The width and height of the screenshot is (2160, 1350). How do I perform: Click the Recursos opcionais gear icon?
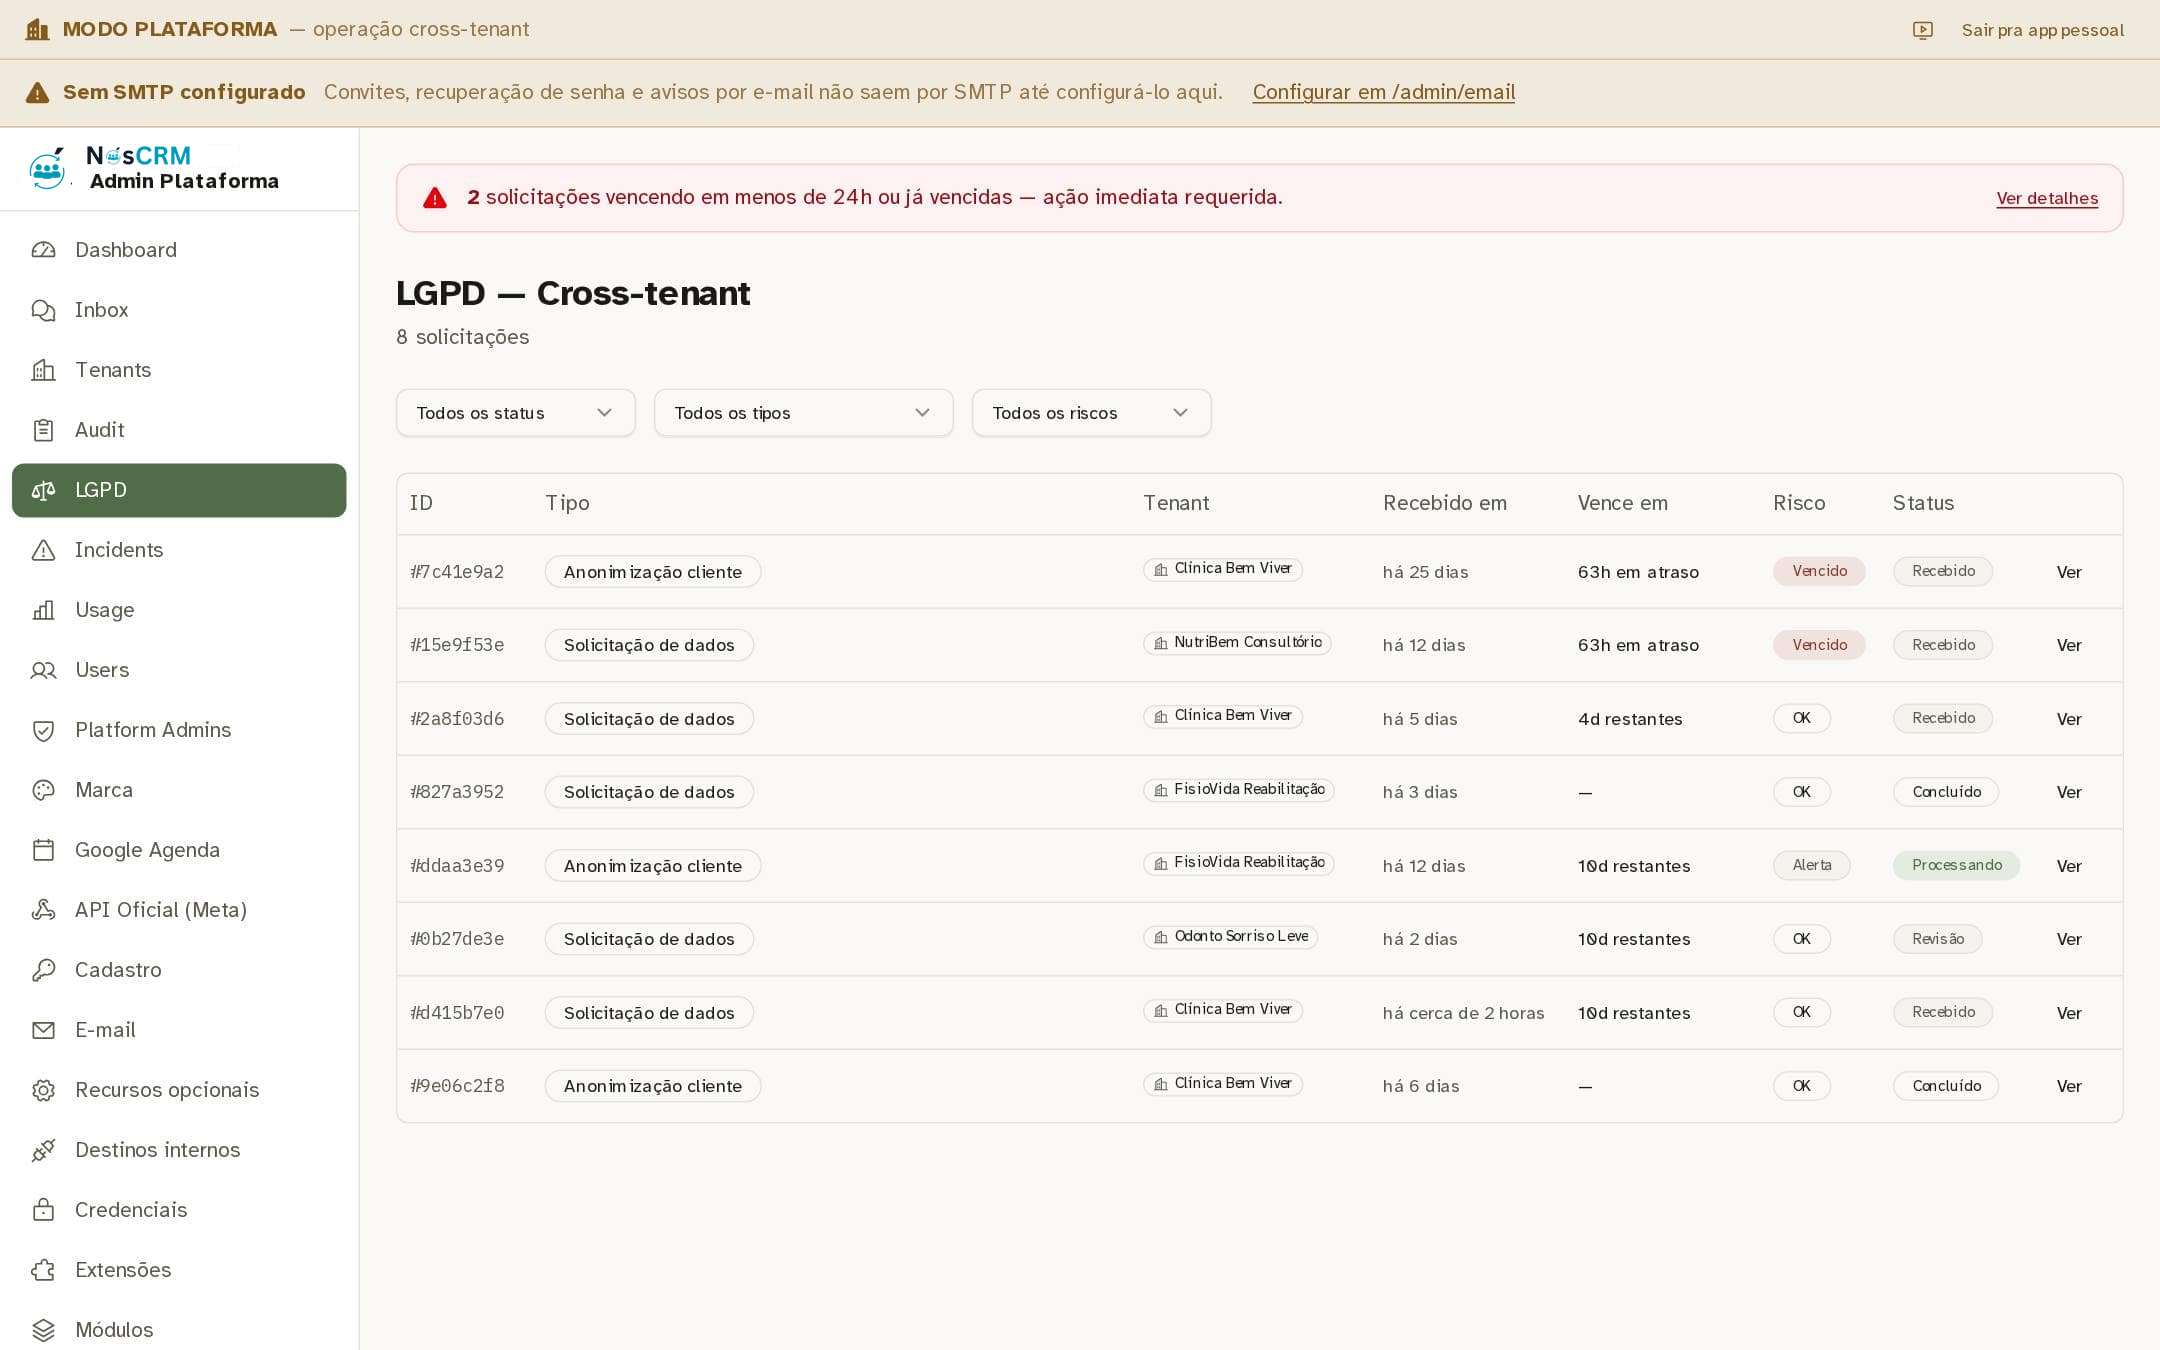coord(43,1090)
